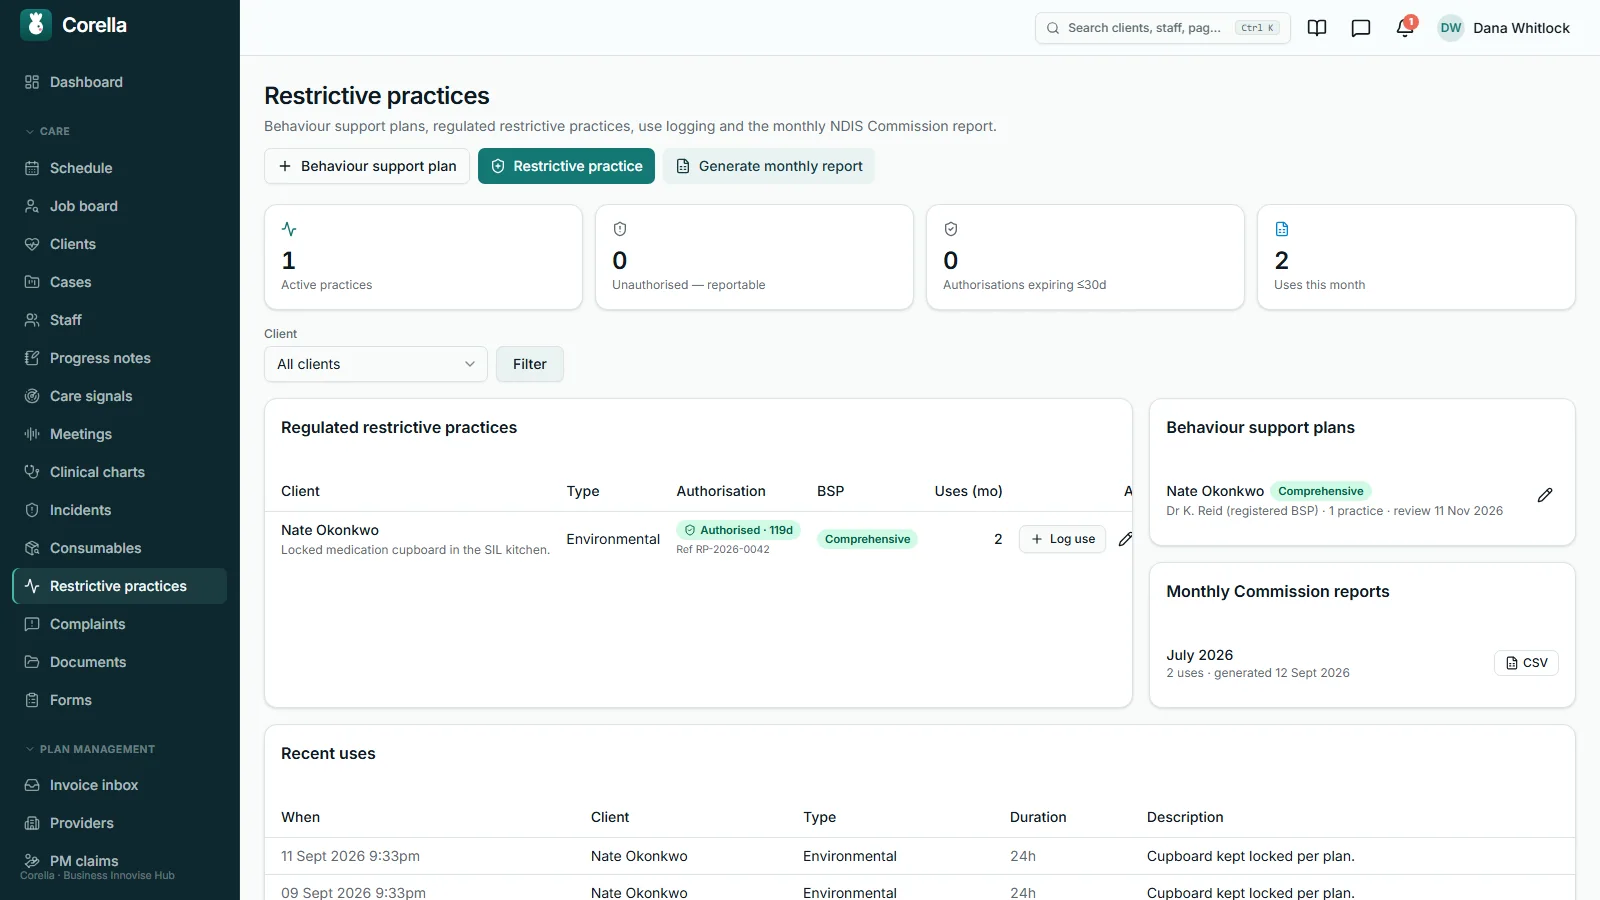Click the Clinical charts stethoscope icon
This screenshot has width=1600, height=900.
[x=32, y=472]
